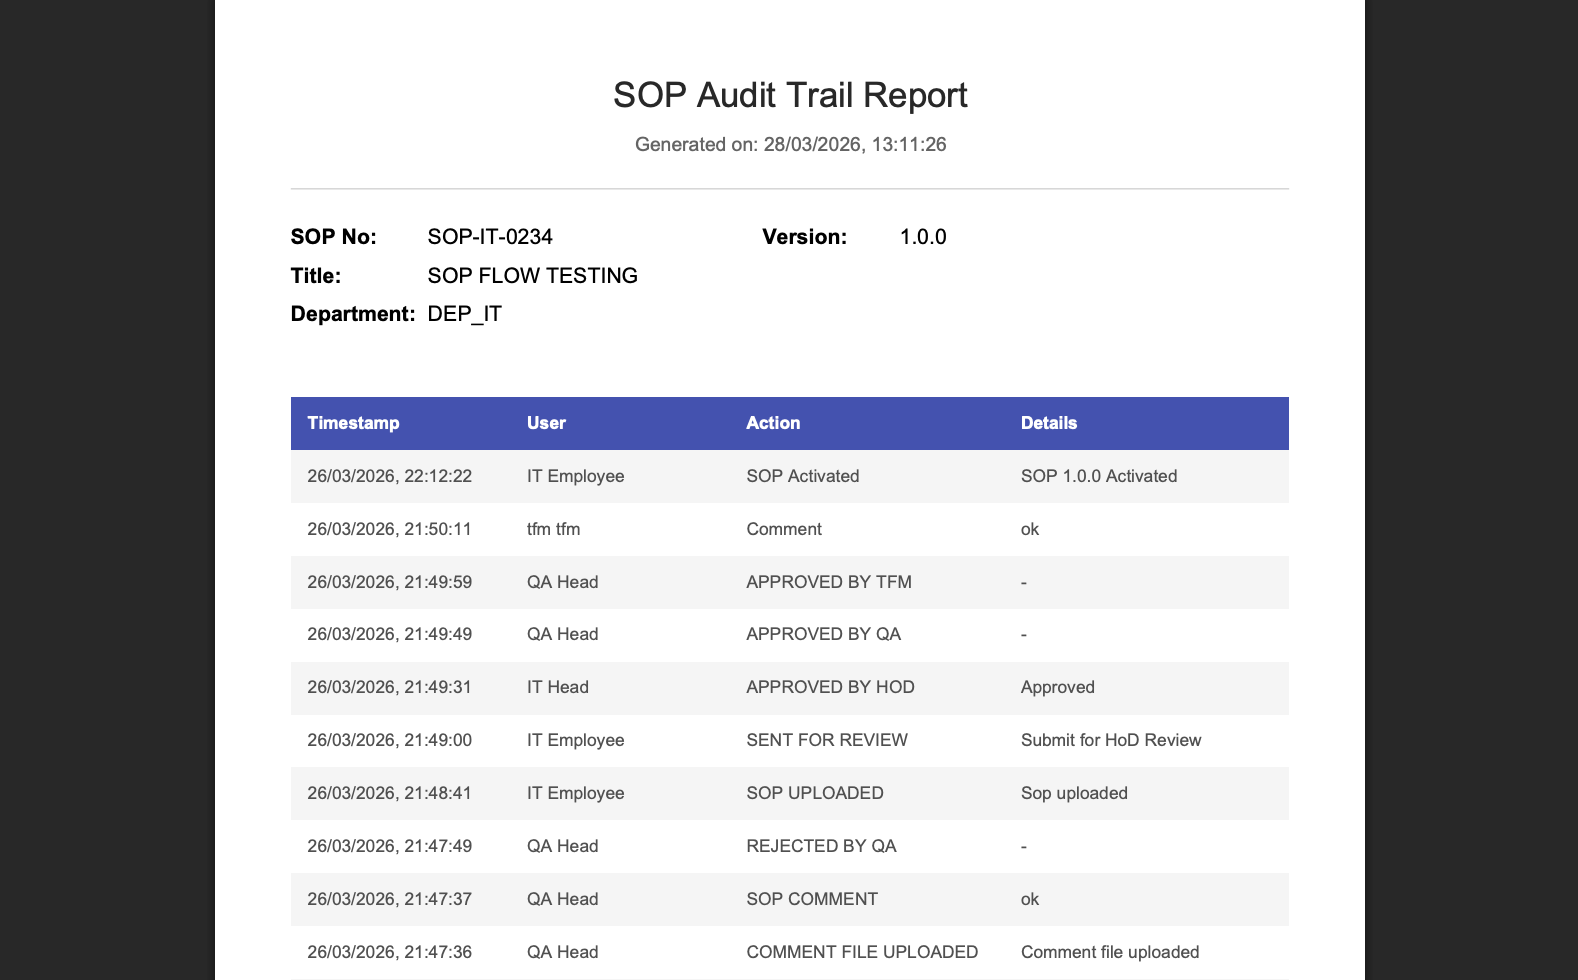Select timestamp 26/03/2026, 21:47:36

(389, 952)
